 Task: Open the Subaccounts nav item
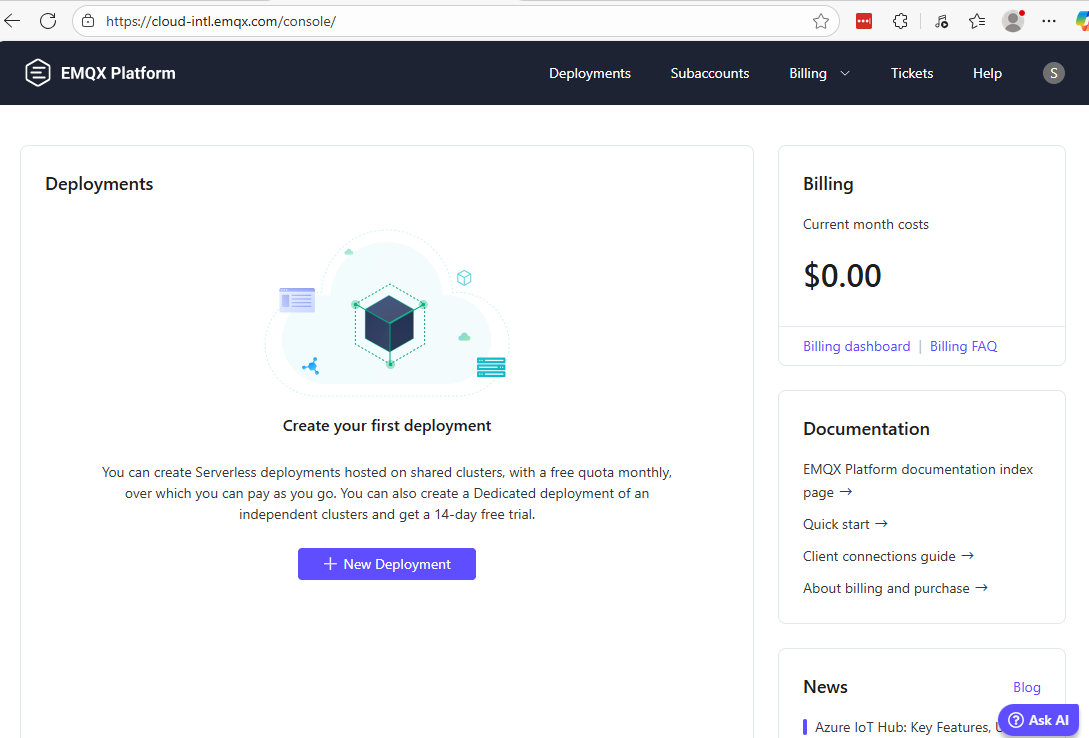(x=709, y=73)
